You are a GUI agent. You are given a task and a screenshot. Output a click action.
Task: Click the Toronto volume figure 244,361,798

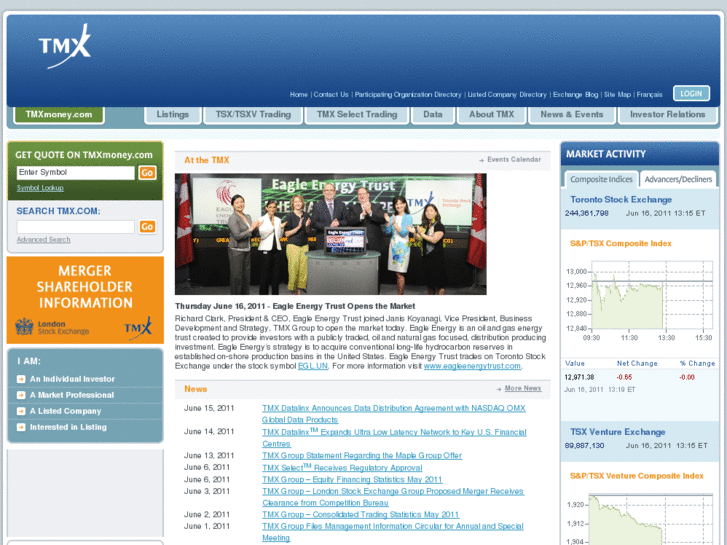[x=587, y=213]
